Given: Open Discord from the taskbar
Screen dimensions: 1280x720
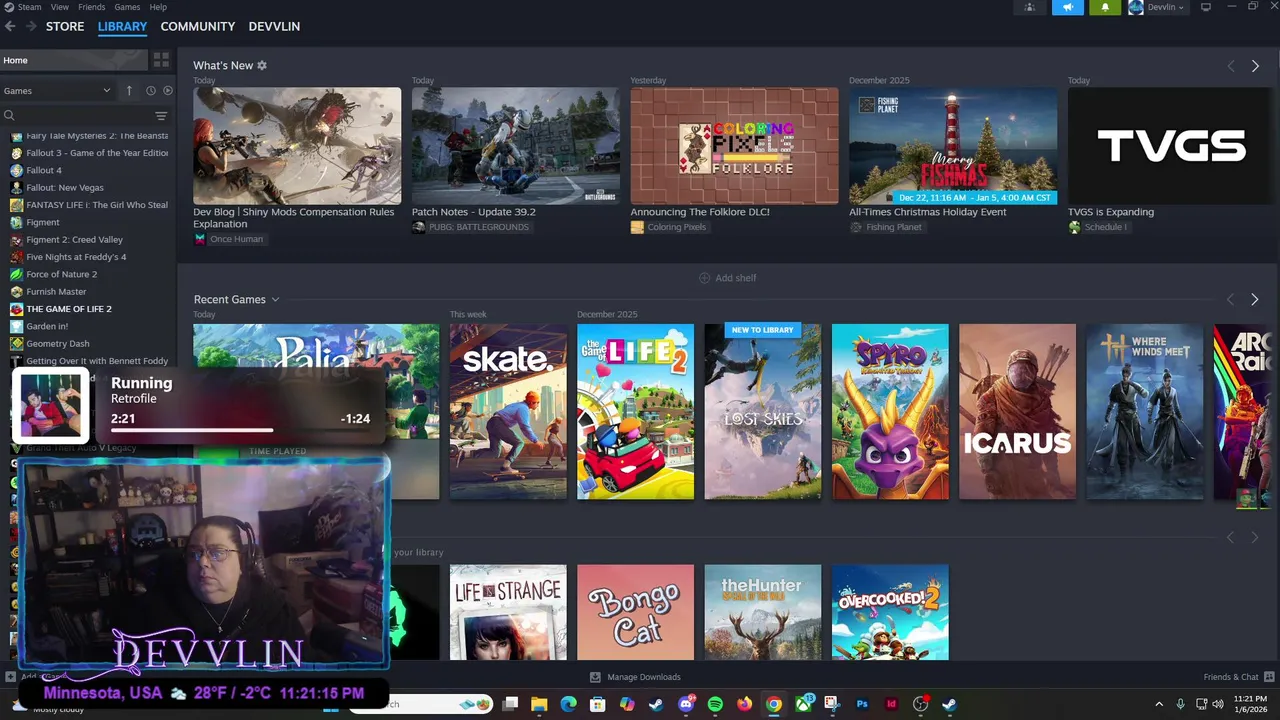Looking at the screenshot, I should pyautogui.click(x=686, y=704).
